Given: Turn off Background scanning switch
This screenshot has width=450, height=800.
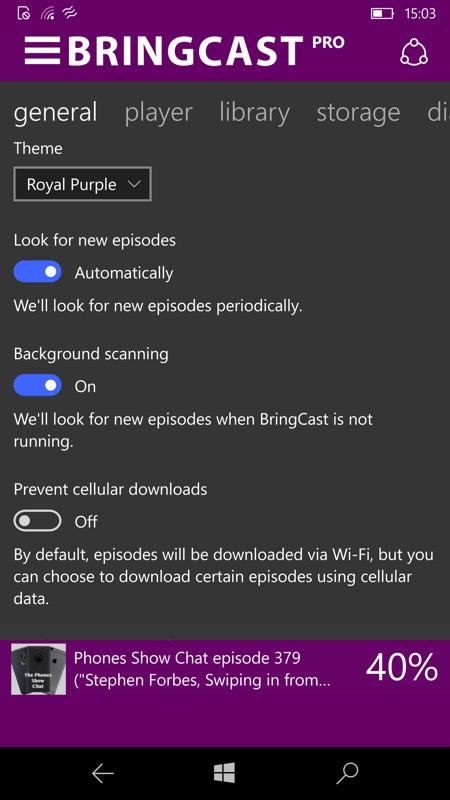Looking at the screenshot, I should pyautogui.click(x=37, y=385).
